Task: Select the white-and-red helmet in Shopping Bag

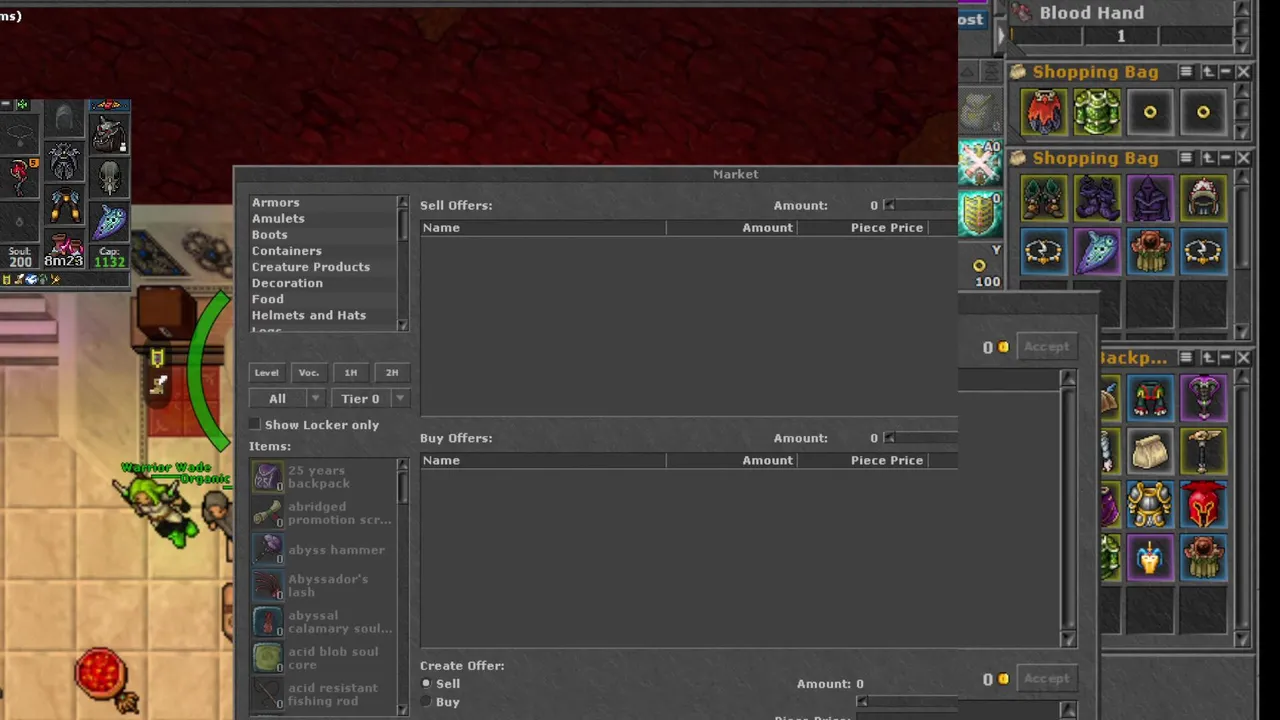Action: [x=1203, y=198]
